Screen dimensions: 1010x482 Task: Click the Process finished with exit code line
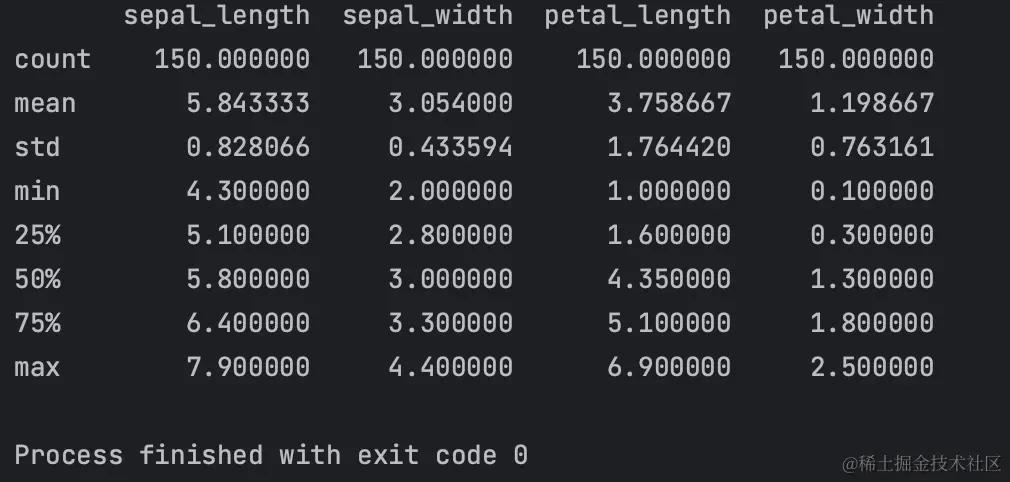(x=271, y=455)
